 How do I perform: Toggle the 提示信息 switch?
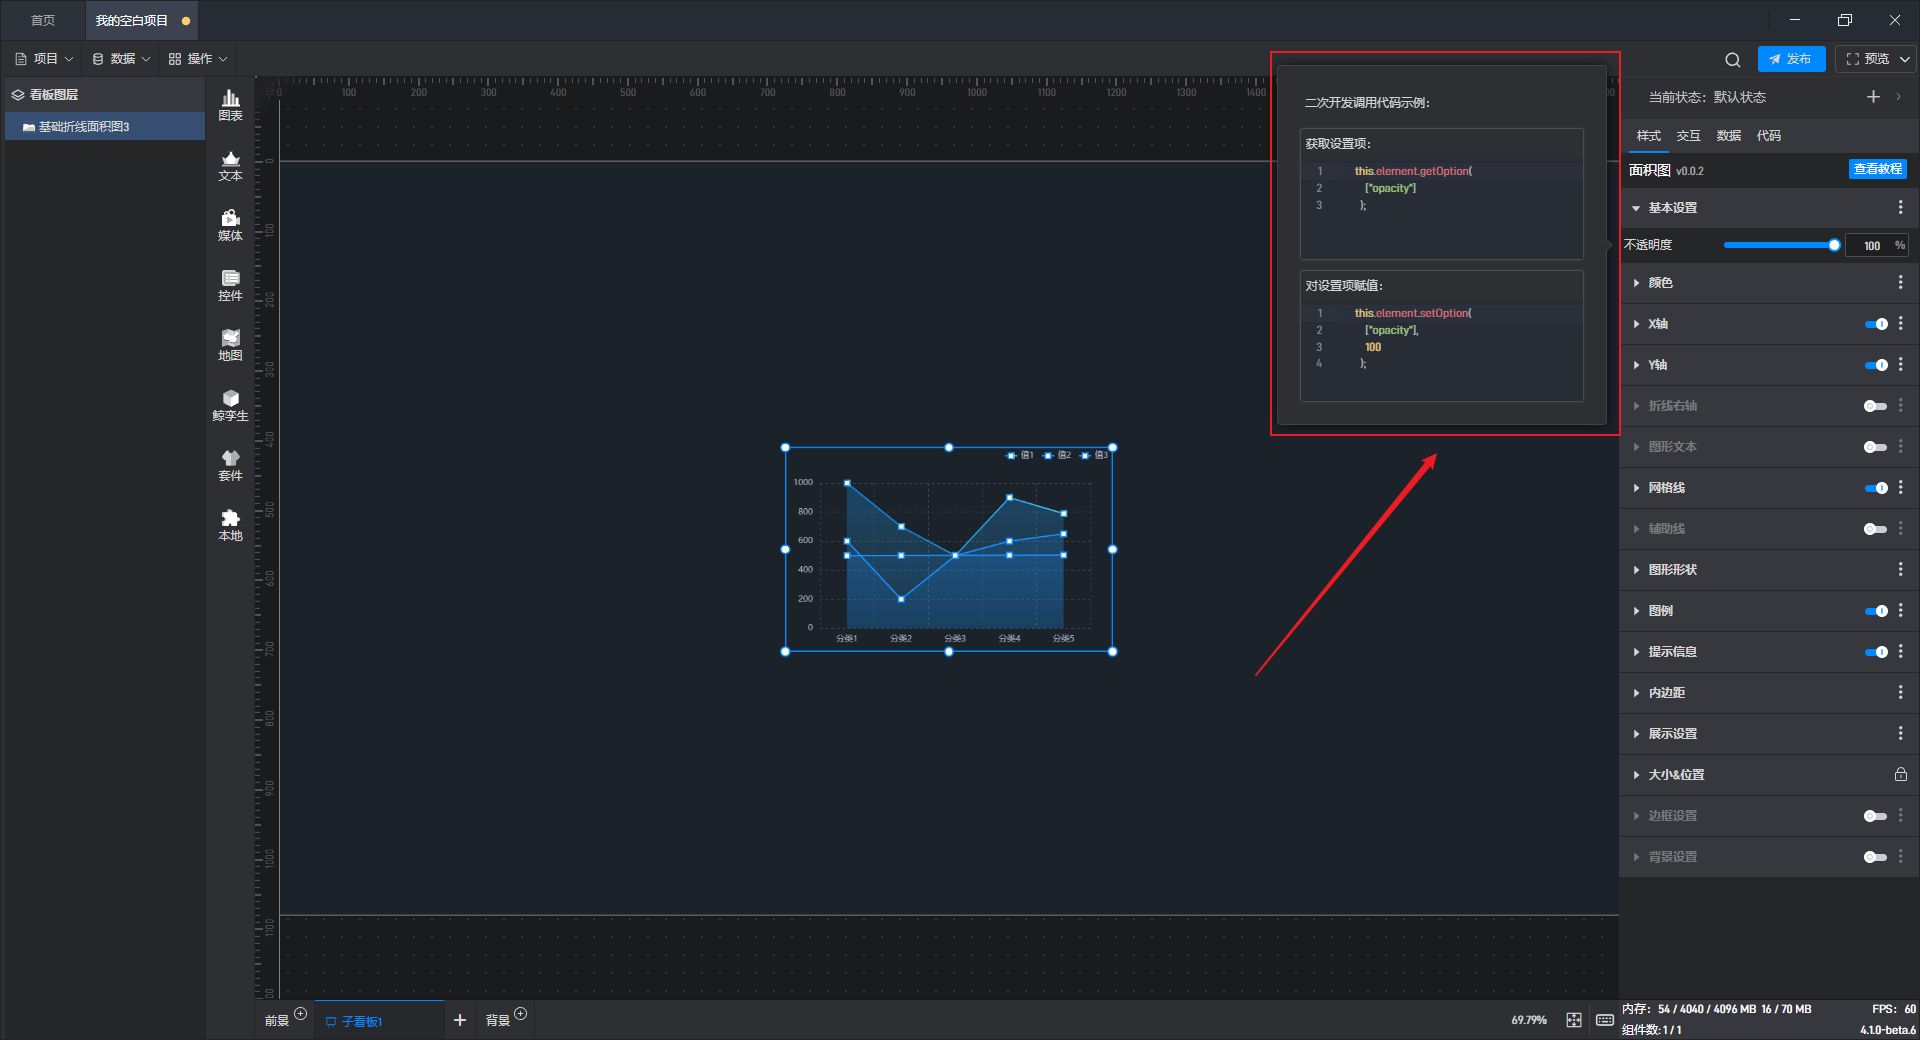[1876, 652]
